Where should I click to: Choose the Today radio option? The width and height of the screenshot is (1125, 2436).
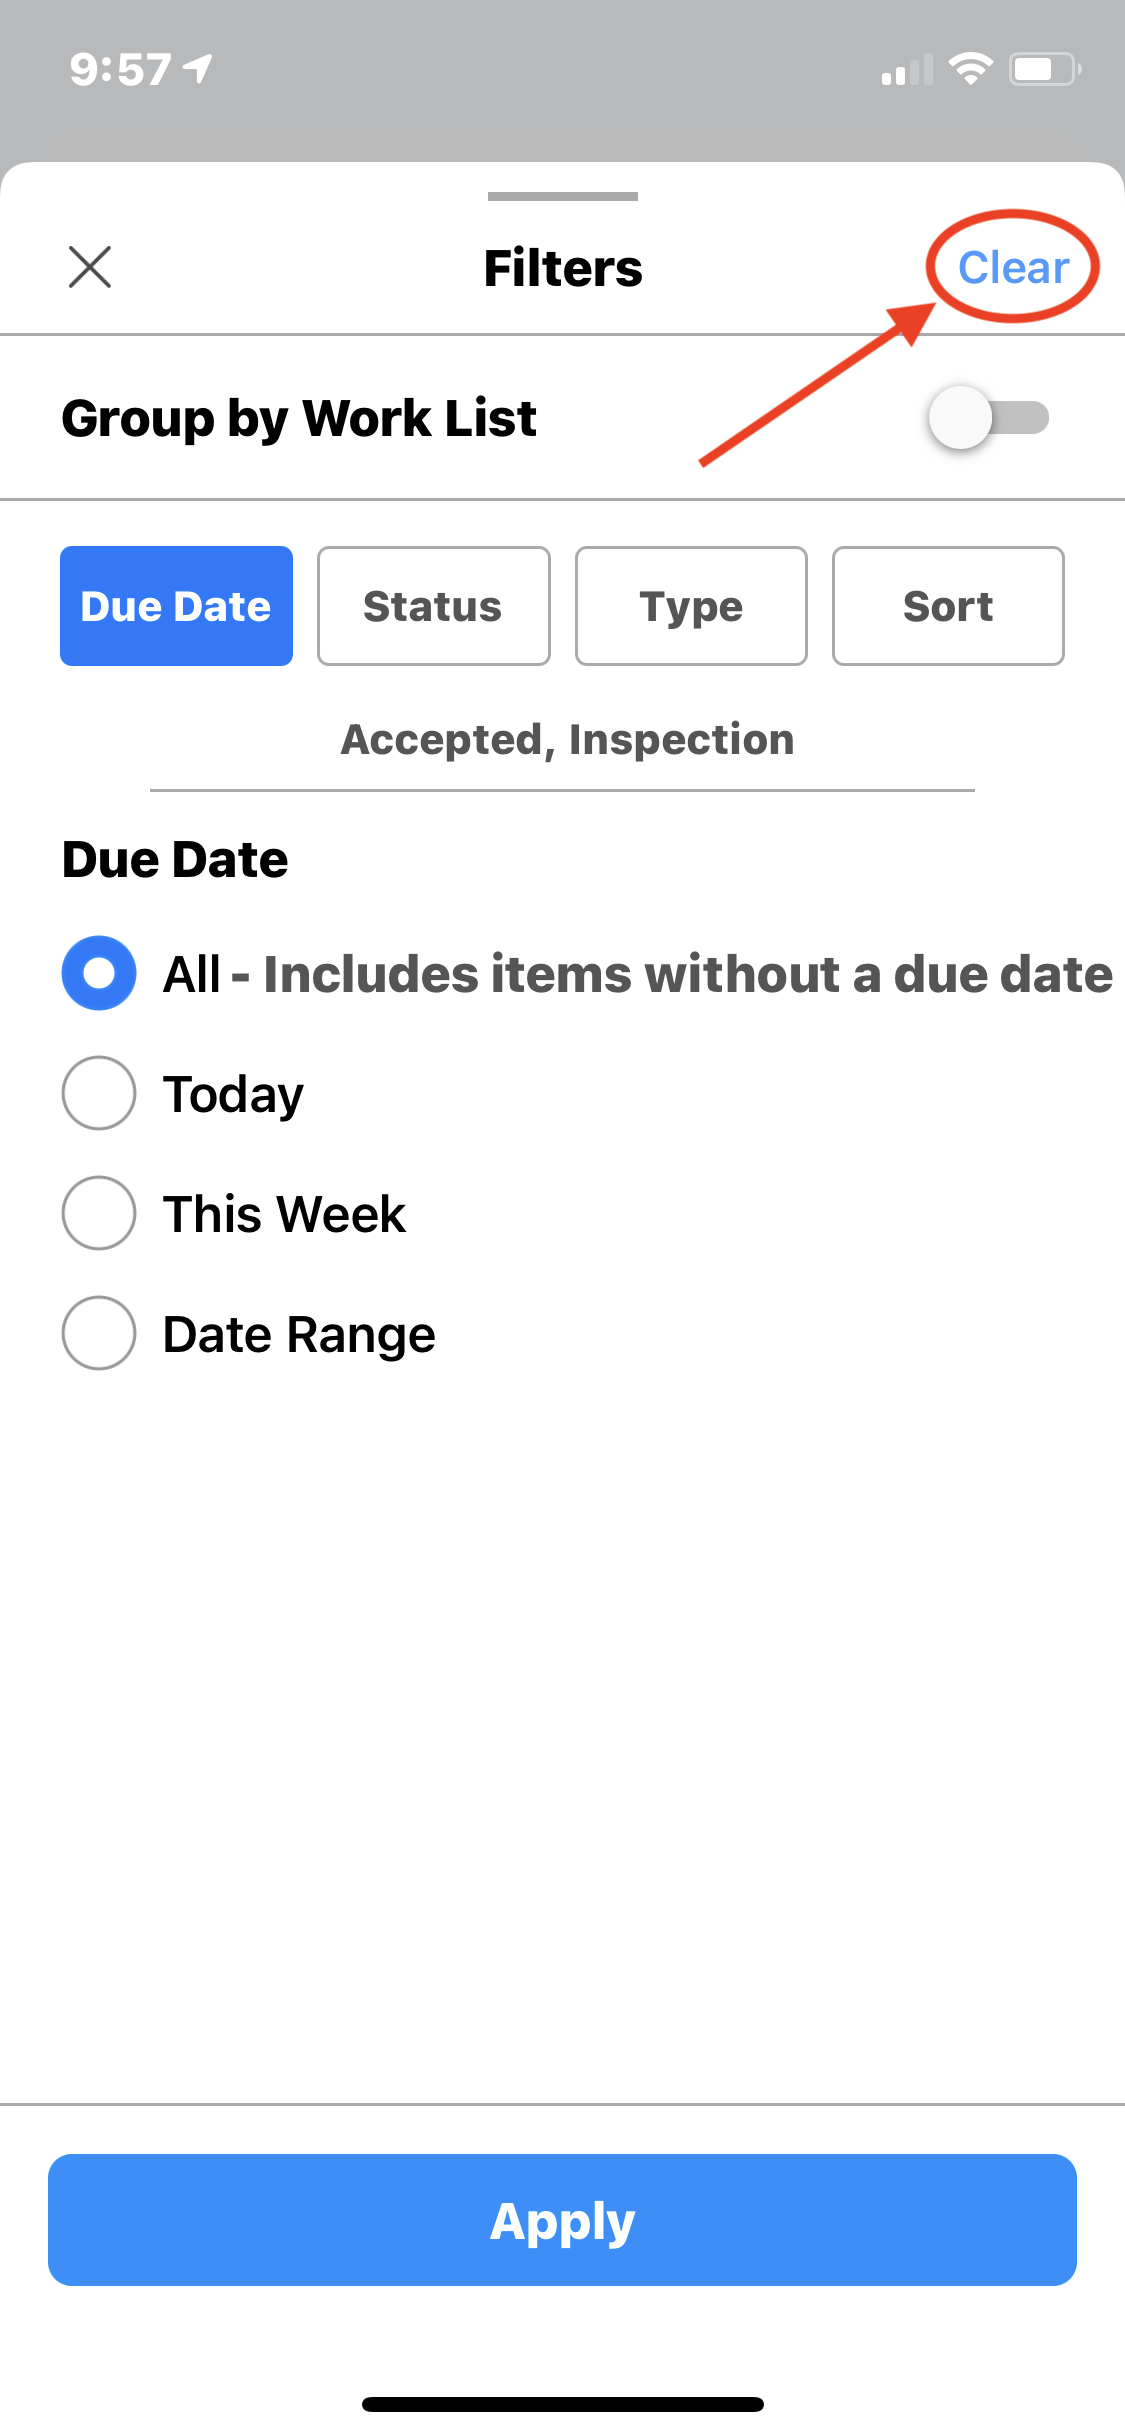coord(99,1093)
